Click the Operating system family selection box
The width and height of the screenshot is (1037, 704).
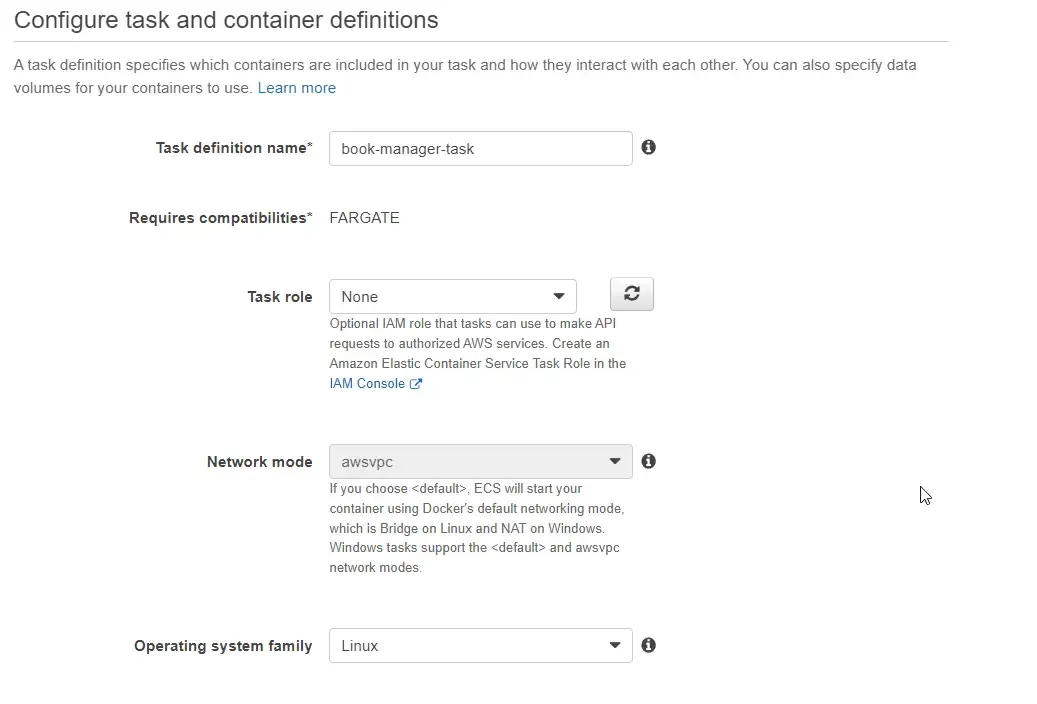point(480,645)
